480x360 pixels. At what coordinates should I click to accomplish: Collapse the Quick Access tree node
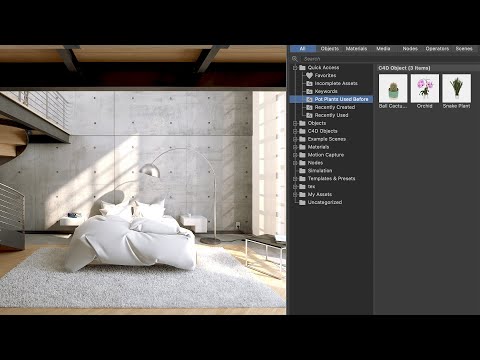[x=295, y=68]
